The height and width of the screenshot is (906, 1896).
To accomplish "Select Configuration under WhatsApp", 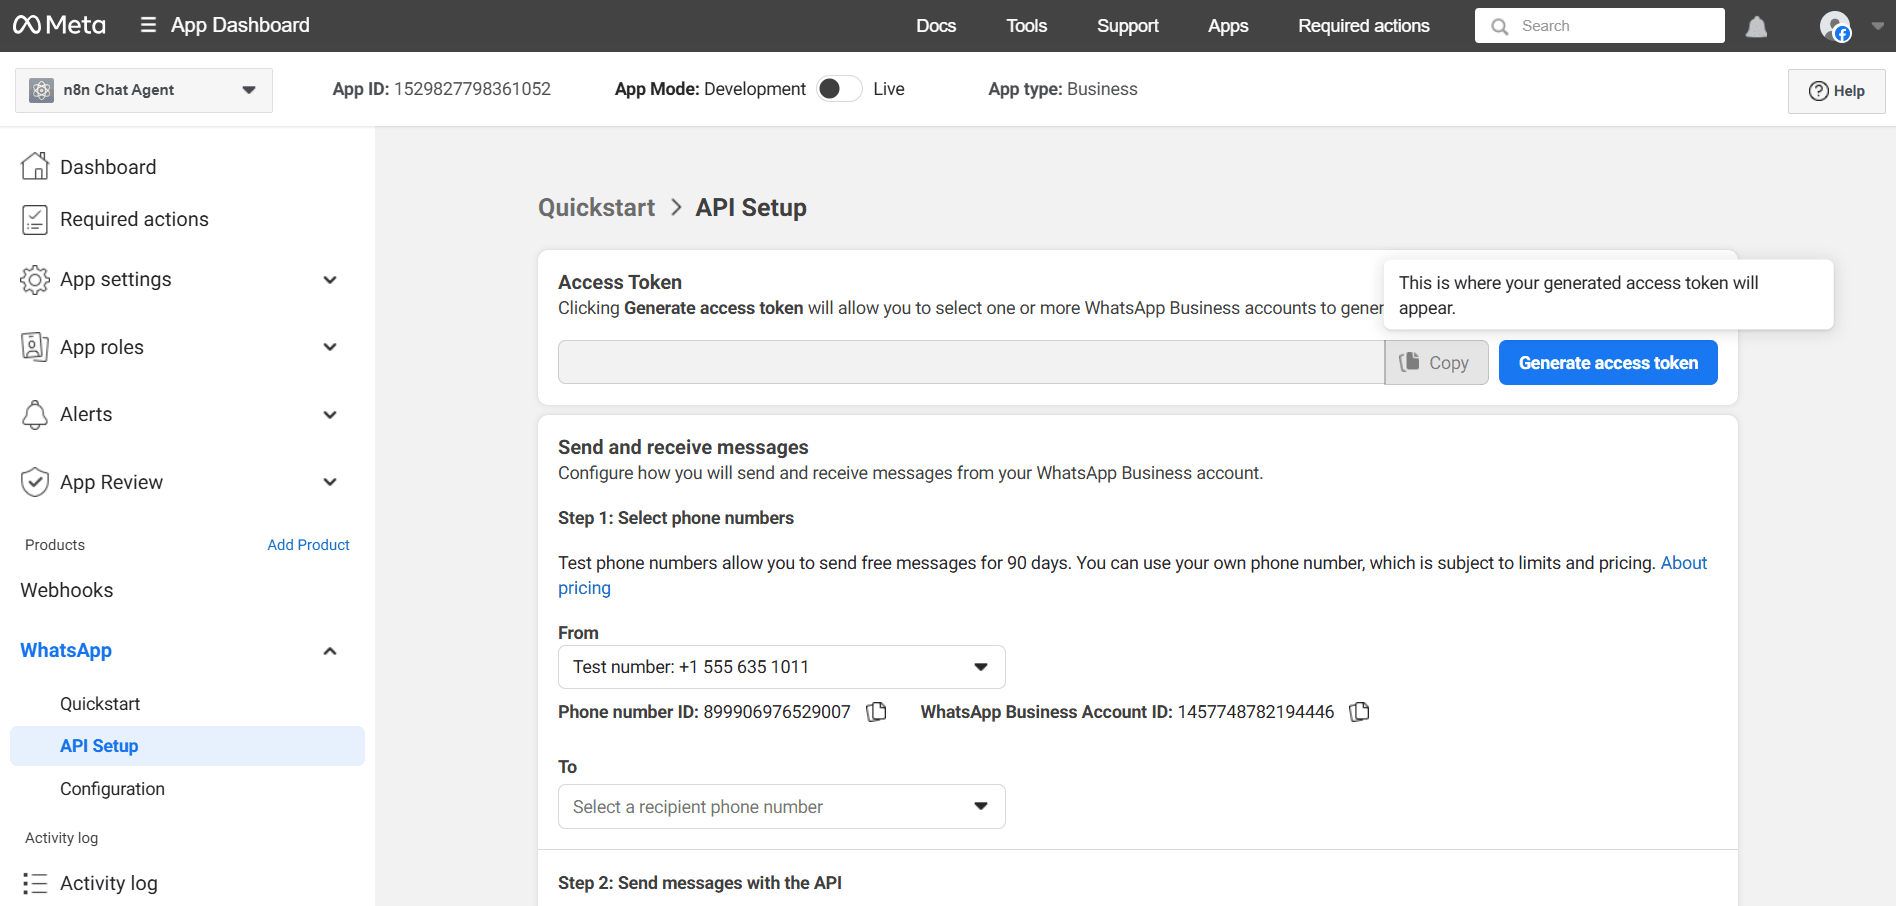I will tap(112, 789).
